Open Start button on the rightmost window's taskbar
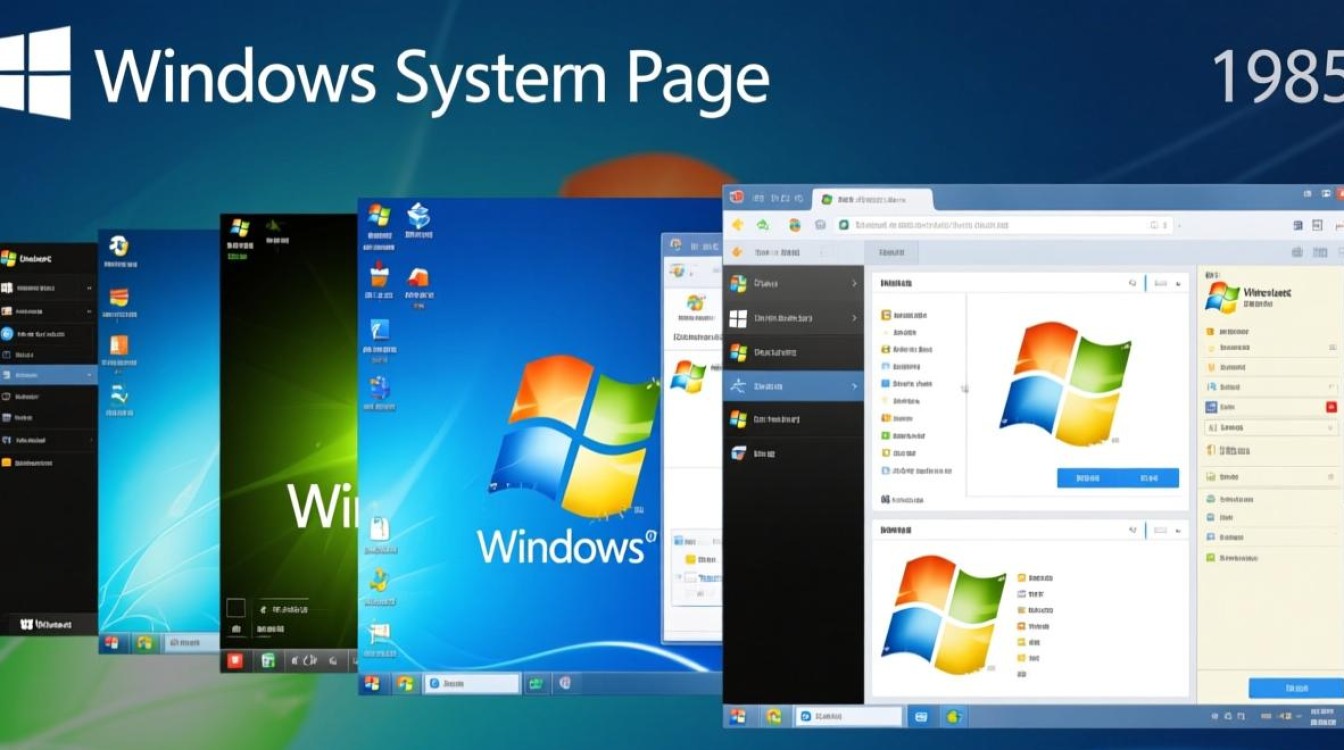The width and height of the screenshot is (1344, 750). click(739, 716)
